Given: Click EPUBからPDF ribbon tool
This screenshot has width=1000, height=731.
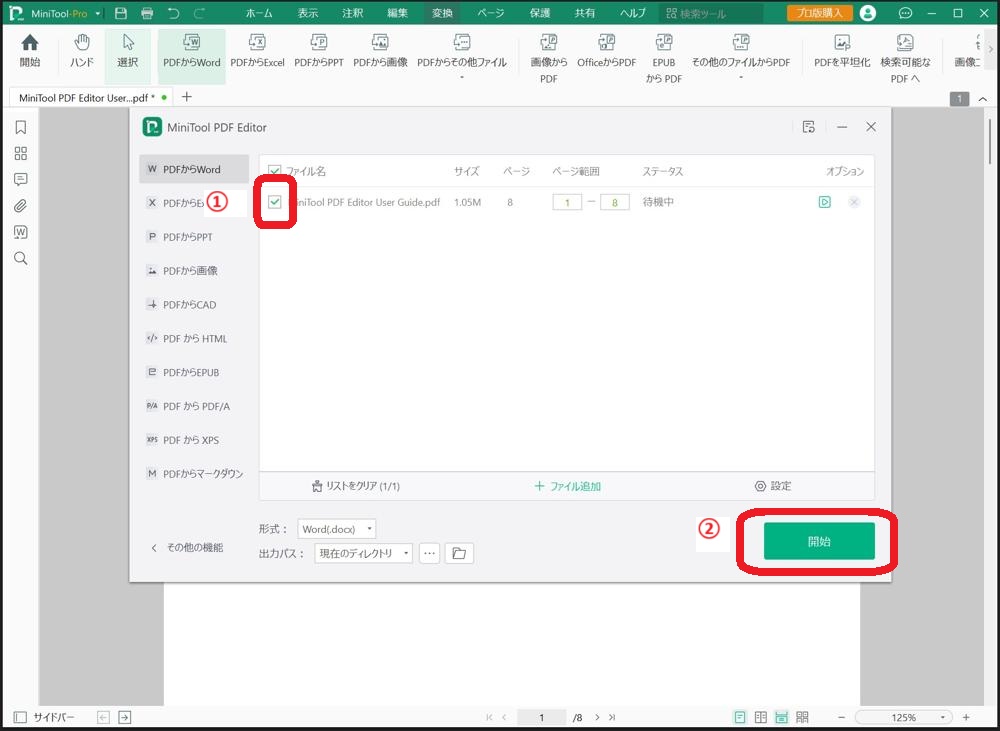Looking at the screenshot, I should point(663,59).
